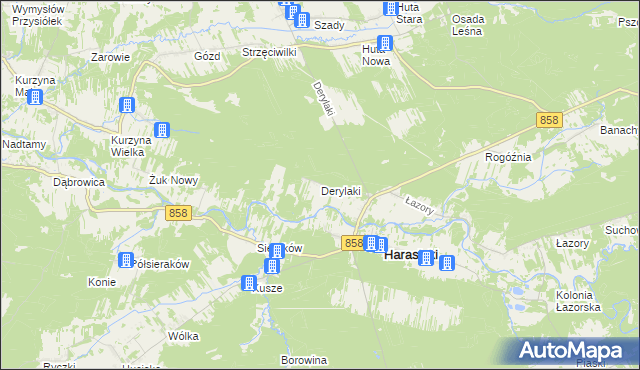
Task: Click the Harasiuki town label
Action: 411,255
